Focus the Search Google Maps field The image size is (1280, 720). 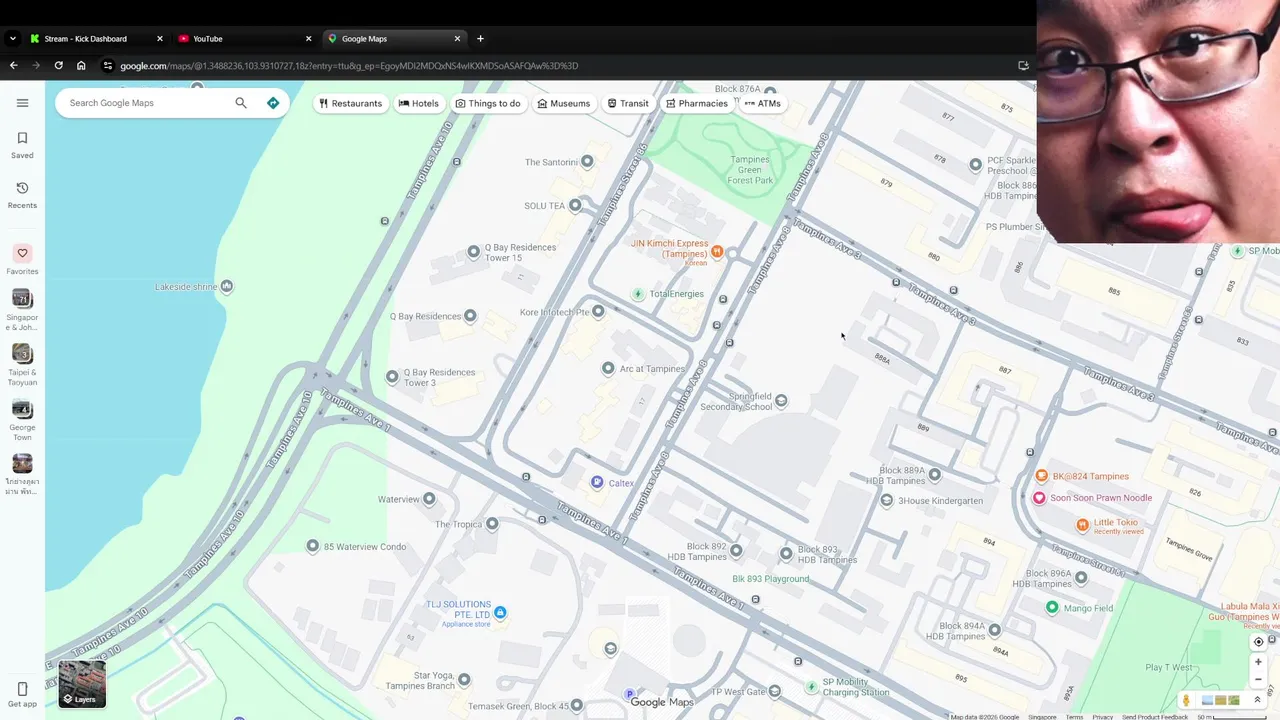(145, 103)
